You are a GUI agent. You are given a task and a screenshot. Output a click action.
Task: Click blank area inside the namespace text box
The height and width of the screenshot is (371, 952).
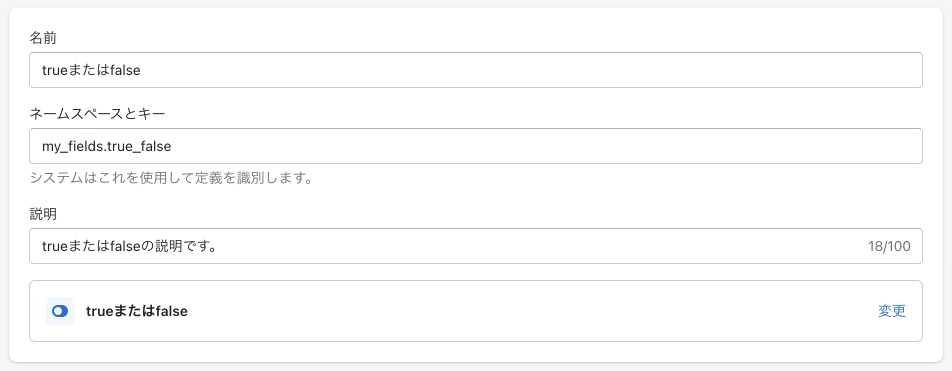tap(546, 146)
